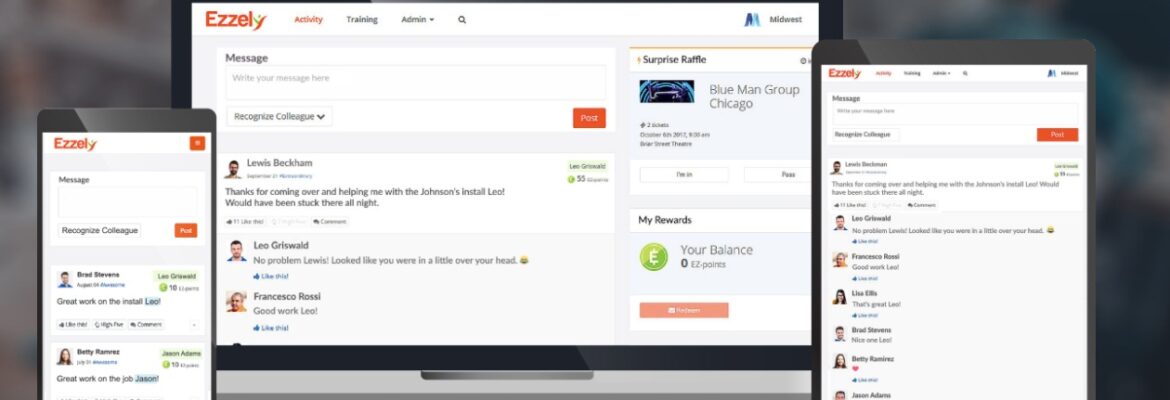Click the search icon in laptop navbar
Screen dimensions: 1170x400
(462, 20)
